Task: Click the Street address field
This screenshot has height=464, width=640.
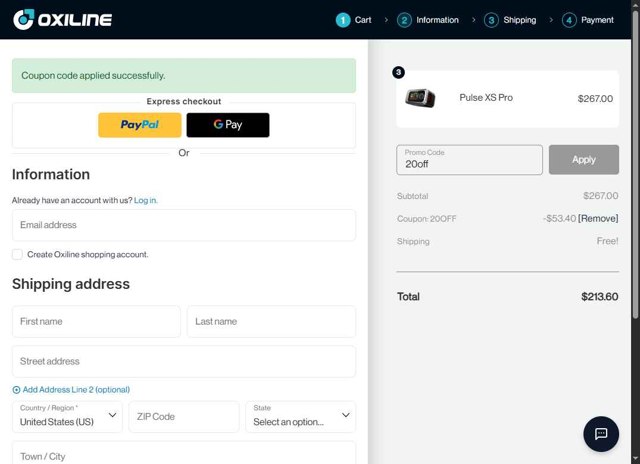Action: [x=184, y=361]
